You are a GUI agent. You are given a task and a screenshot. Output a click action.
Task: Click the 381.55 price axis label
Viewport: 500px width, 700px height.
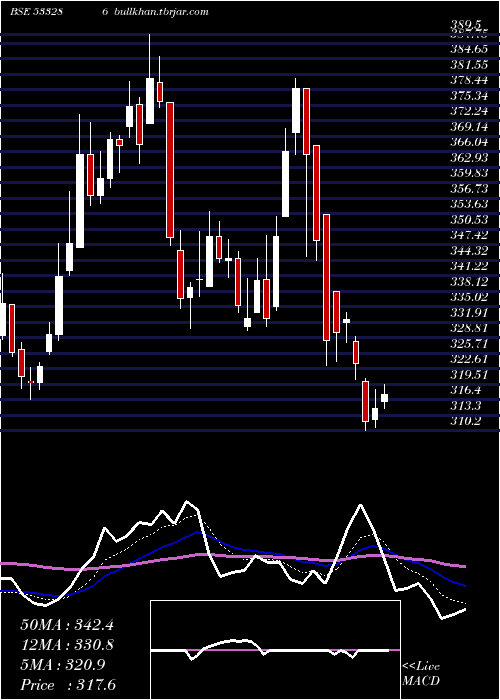(x=469, y=65)
